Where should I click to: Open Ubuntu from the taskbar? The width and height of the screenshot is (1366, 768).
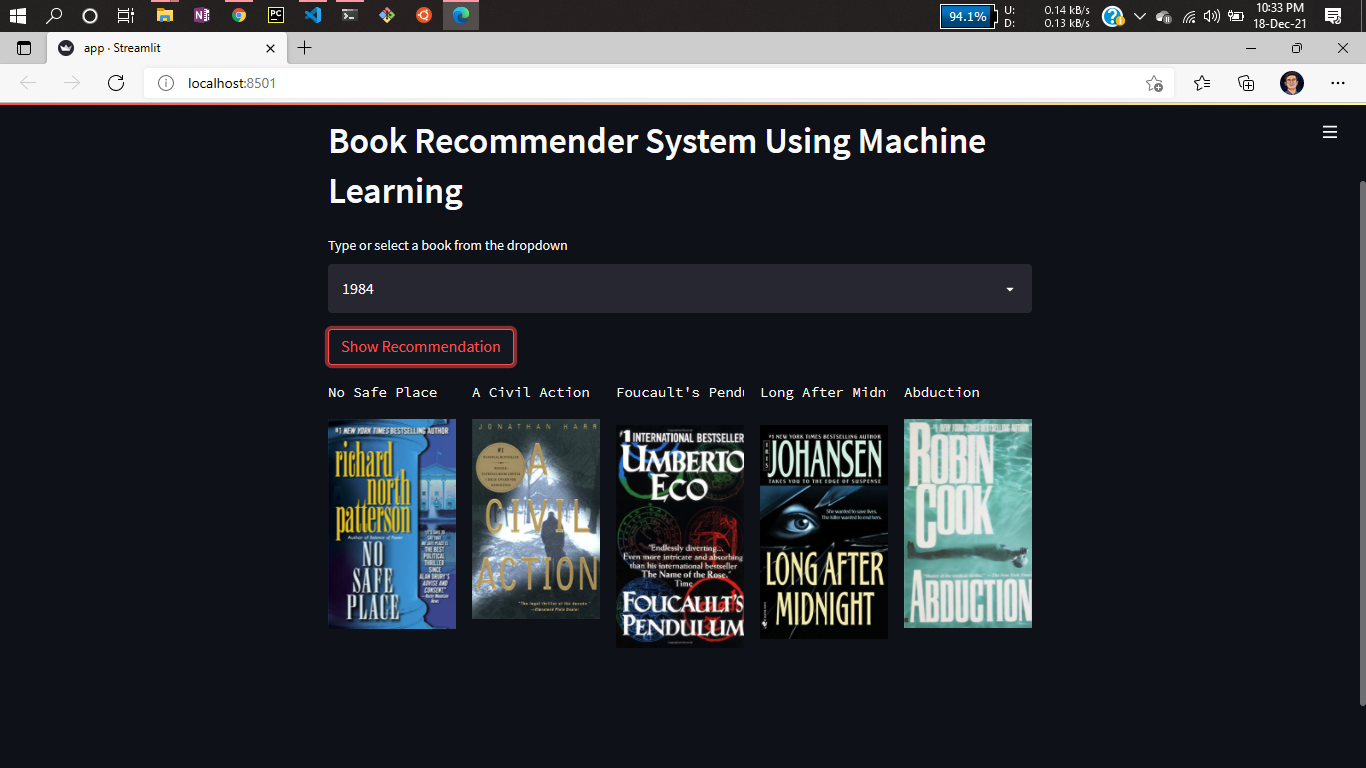point(424,16)
